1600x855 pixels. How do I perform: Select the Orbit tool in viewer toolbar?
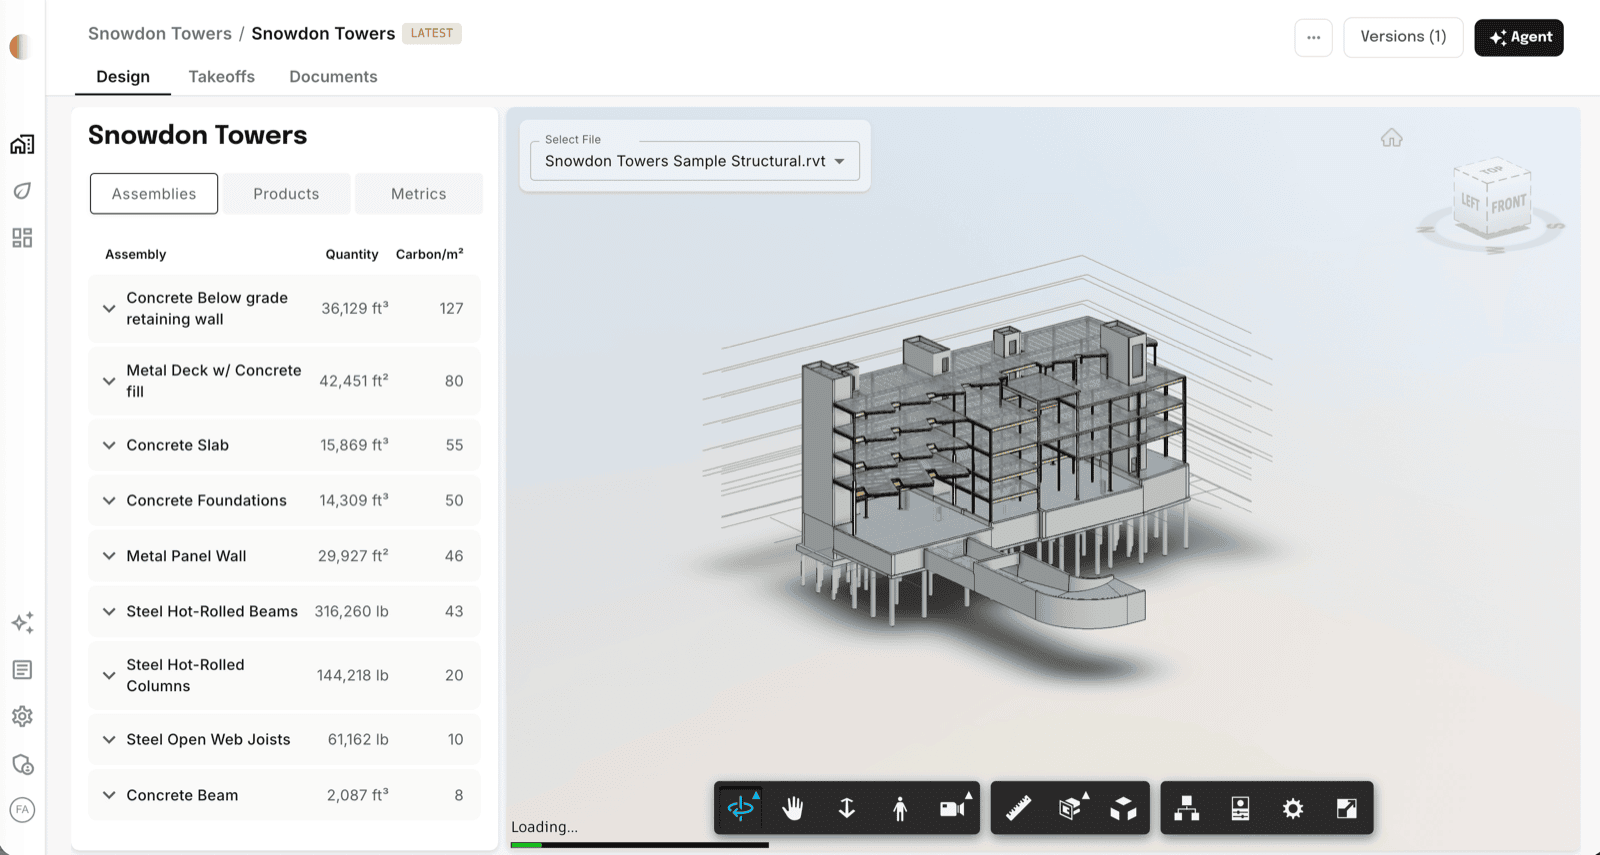pyautogui.click(x=741, y=808)
